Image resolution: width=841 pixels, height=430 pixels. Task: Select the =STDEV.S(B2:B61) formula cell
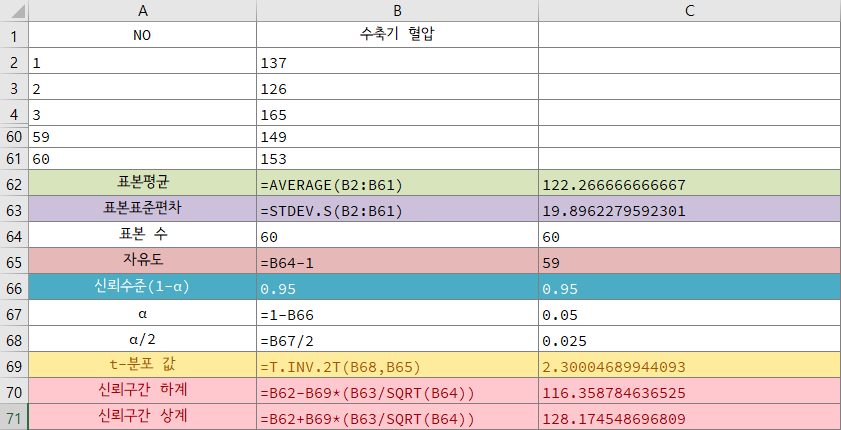click(397, 209)
